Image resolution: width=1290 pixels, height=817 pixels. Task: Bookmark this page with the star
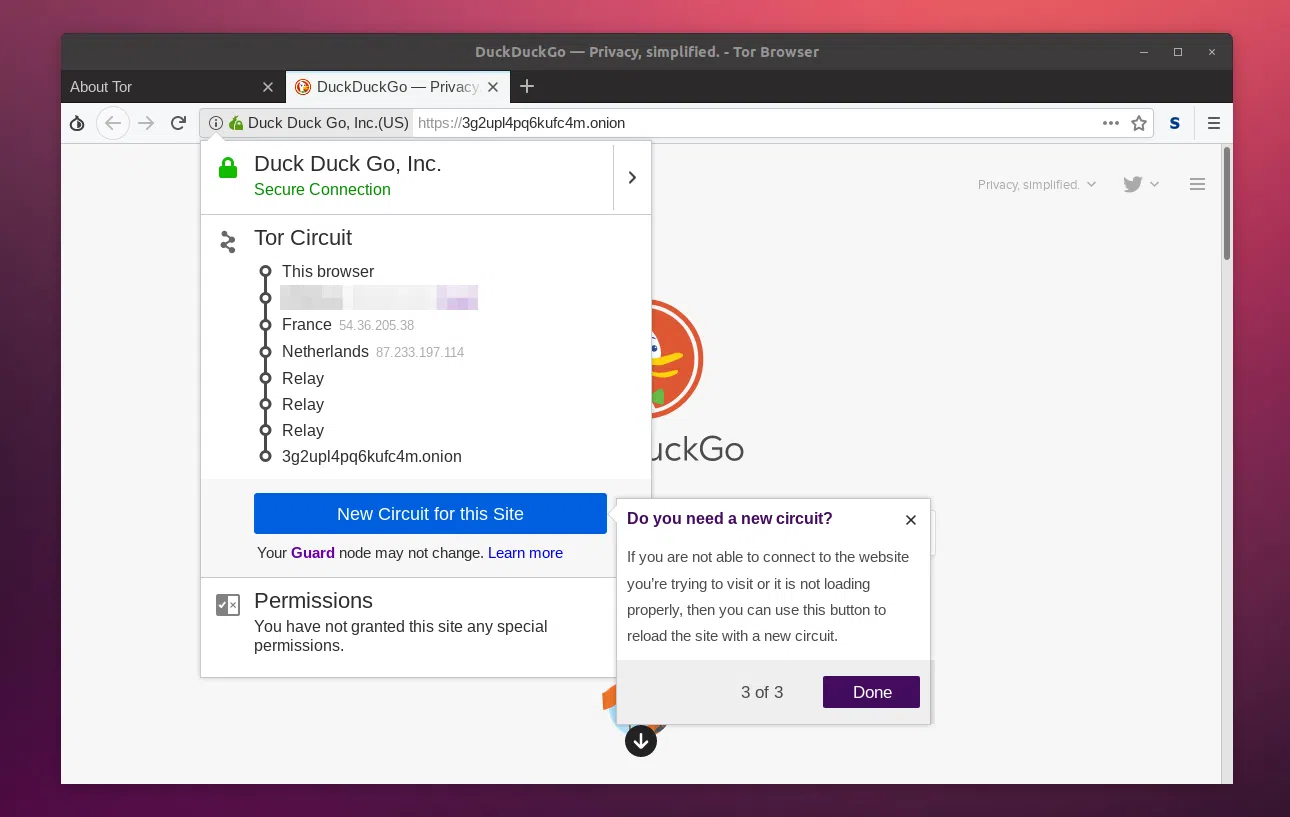1138,123
